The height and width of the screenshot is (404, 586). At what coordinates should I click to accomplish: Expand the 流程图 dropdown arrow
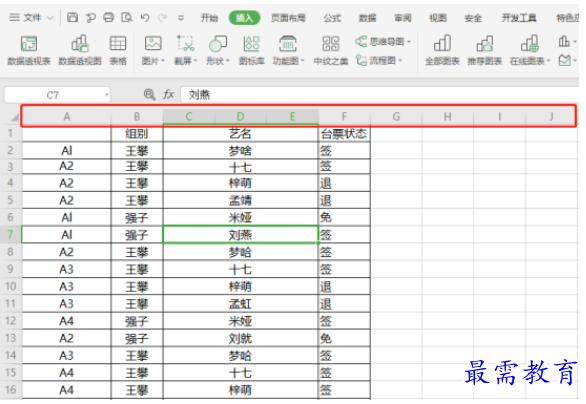pyautogui.click(x=400, y=60)
